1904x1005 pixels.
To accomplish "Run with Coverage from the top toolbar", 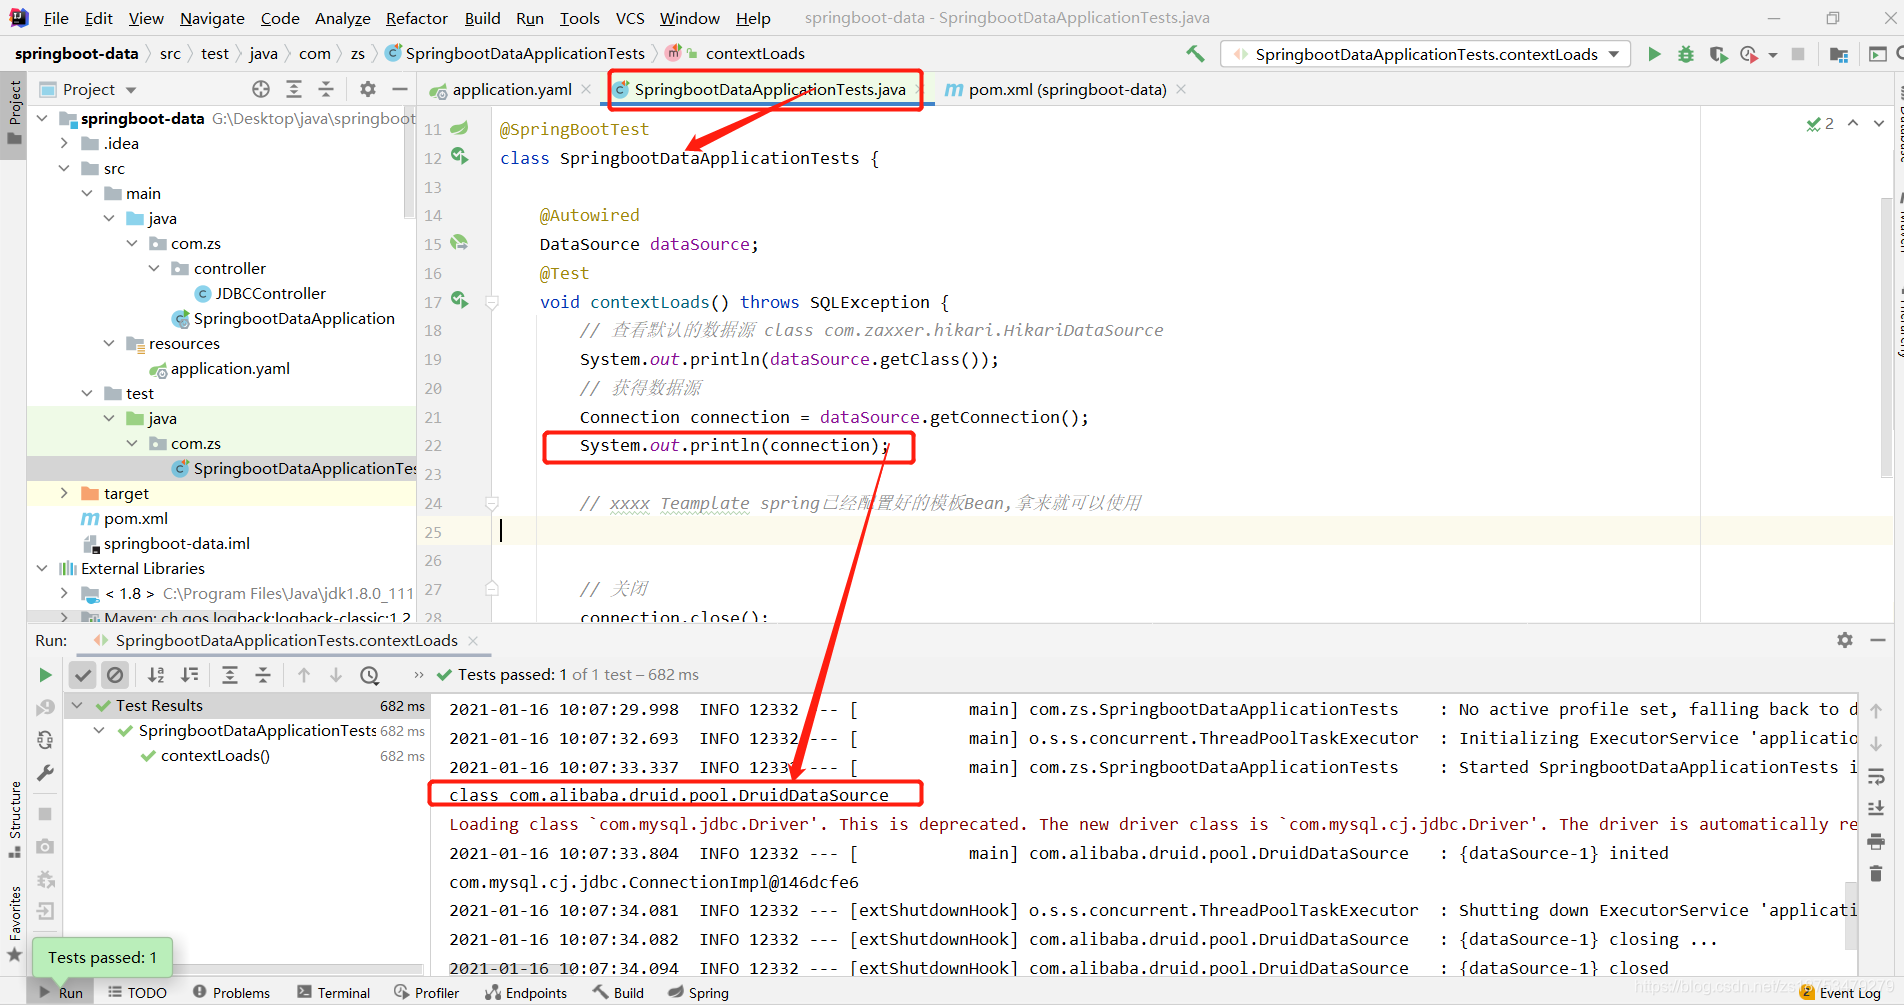I will click(1718, 54).
